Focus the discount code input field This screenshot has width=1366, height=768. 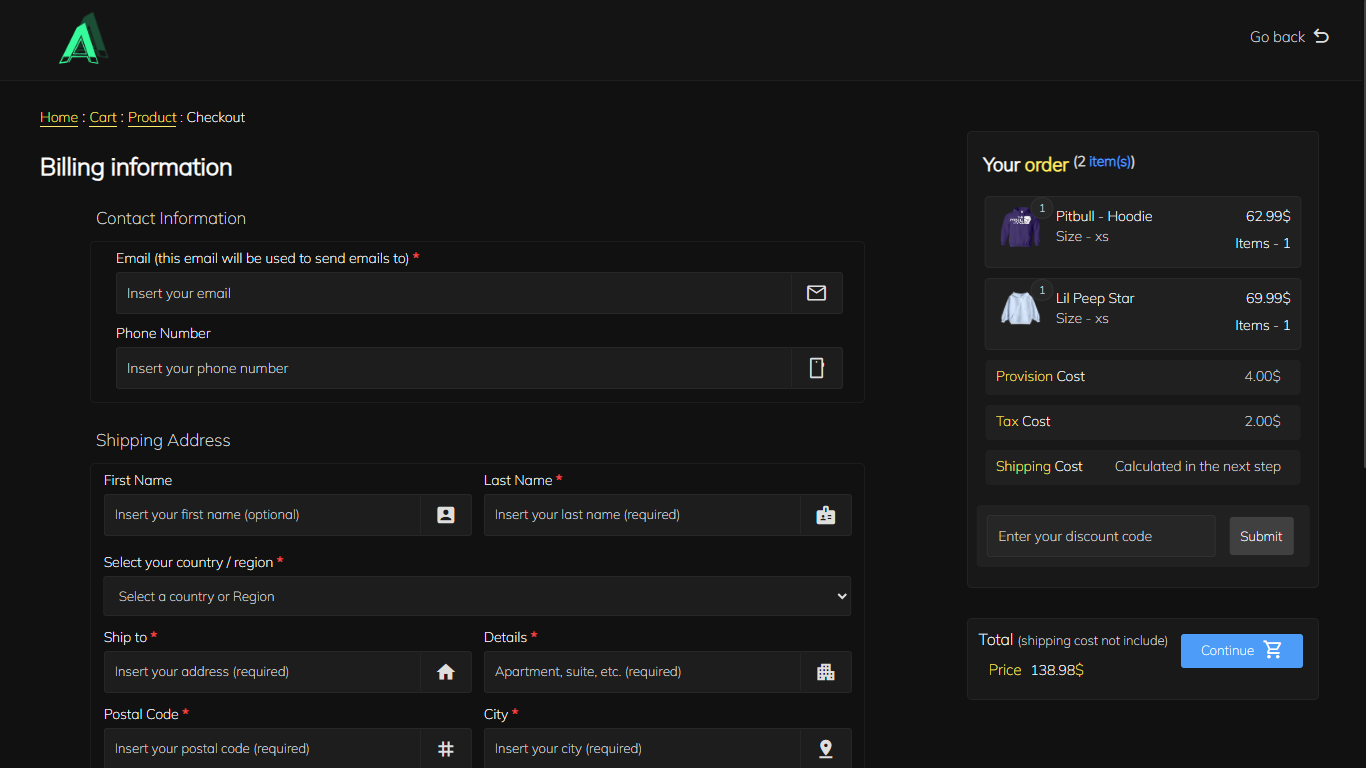[1100, 536]
